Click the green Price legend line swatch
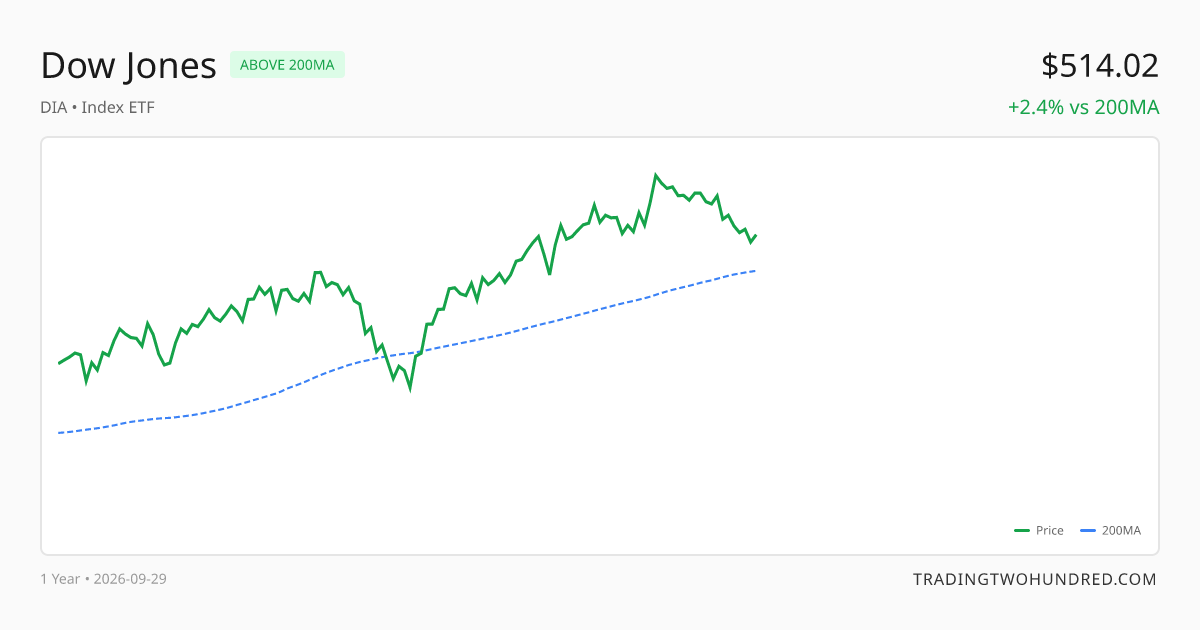1200x630 pixels. (x=1022, y=531)
